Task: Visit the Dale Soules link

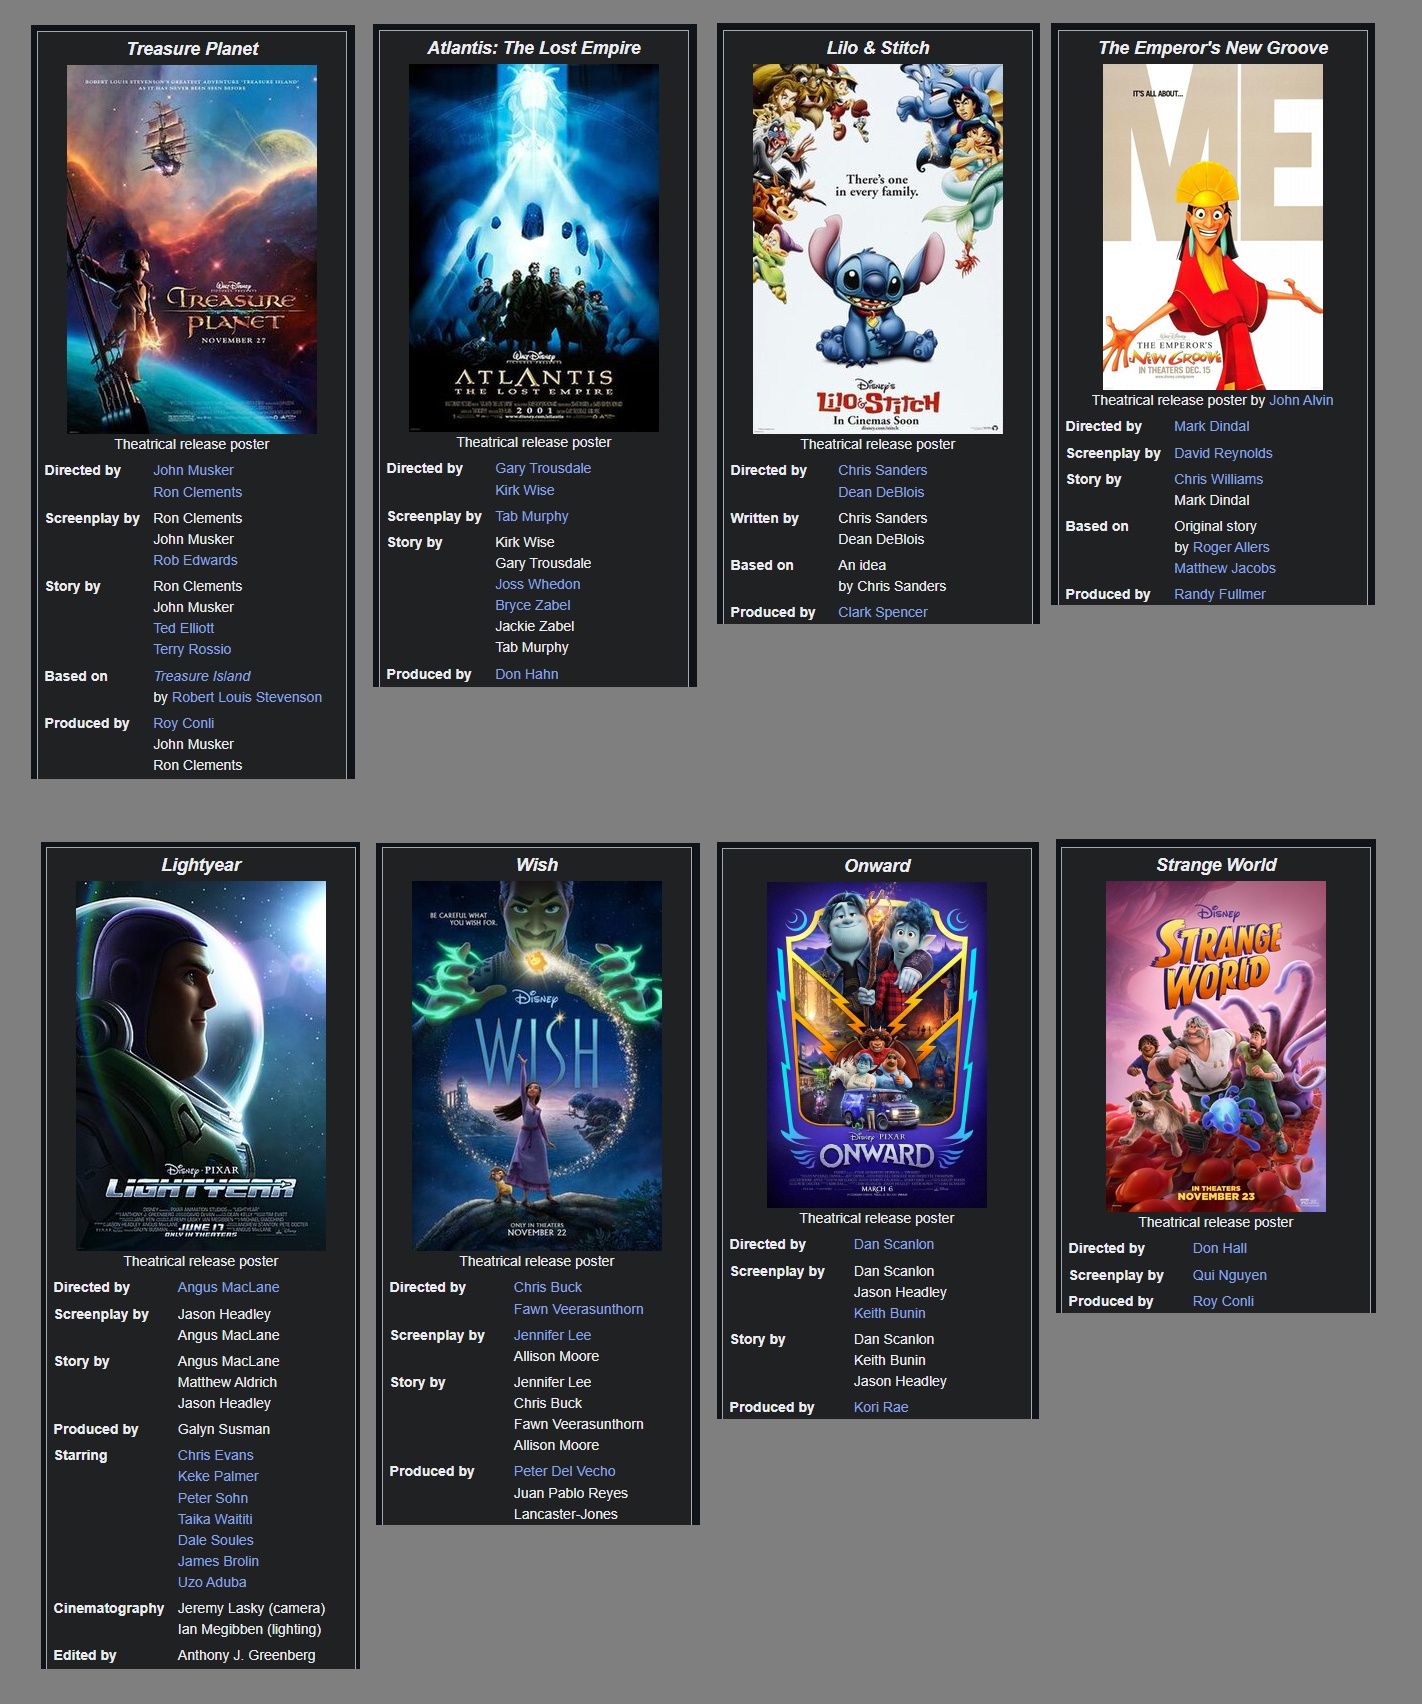Action: coord(215,1540)
